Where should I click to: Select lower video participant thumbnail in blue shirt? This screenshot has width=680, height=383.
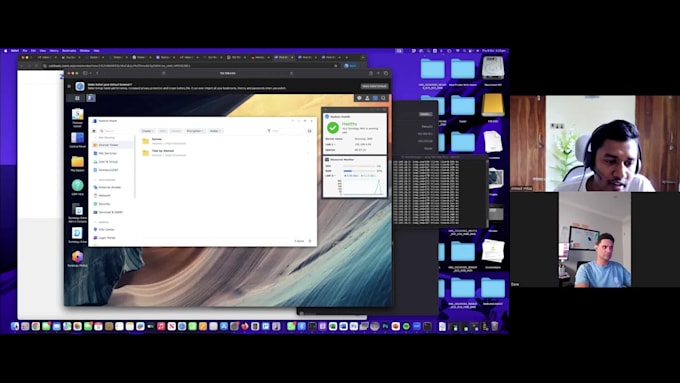595,240
